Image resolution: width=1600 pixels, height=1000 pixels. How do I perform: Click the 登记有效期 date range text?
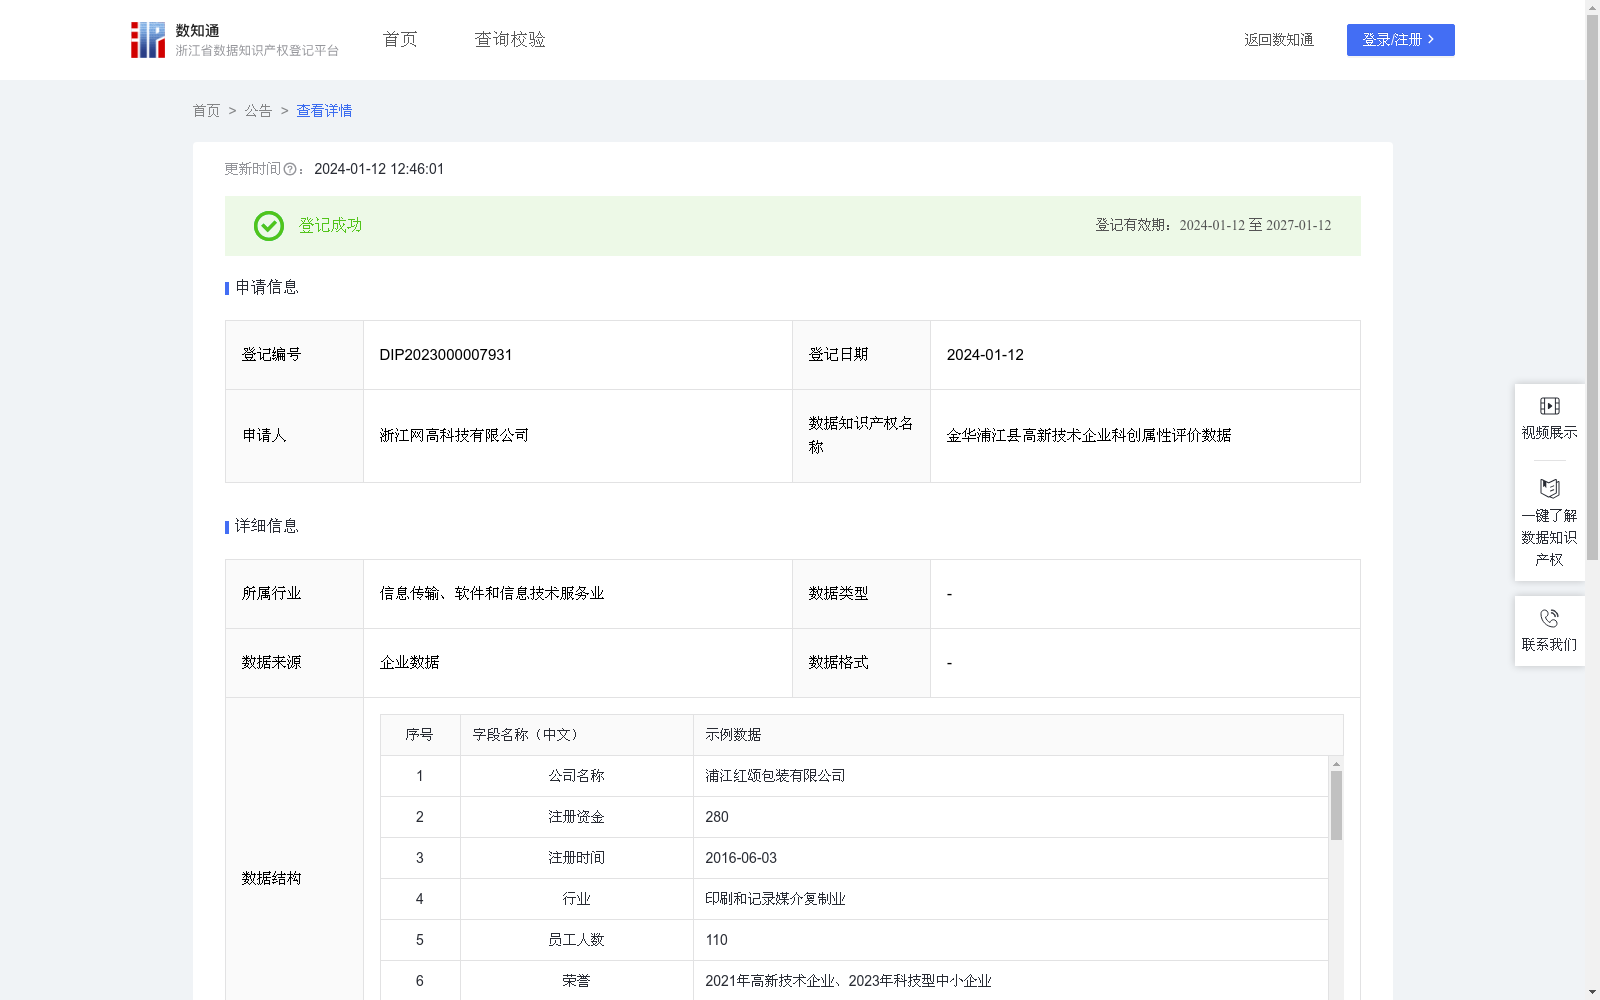pyautogui.click(x=1213, y=226)
